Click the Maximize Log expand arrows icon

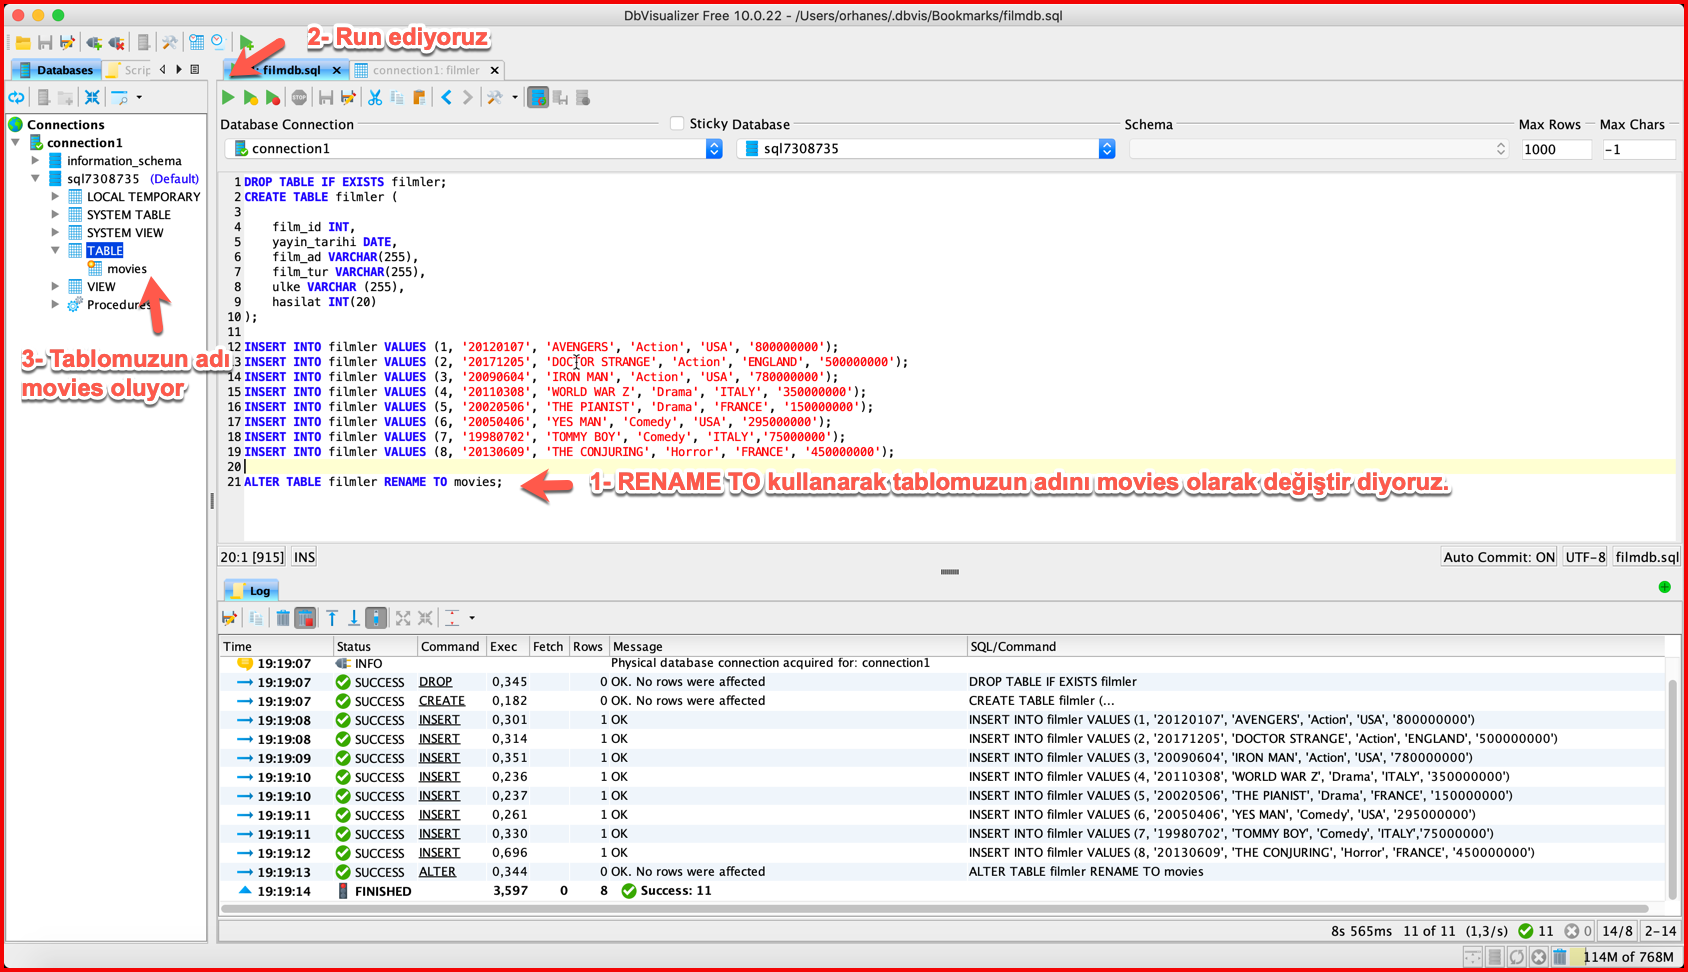[x=403, y=618]
